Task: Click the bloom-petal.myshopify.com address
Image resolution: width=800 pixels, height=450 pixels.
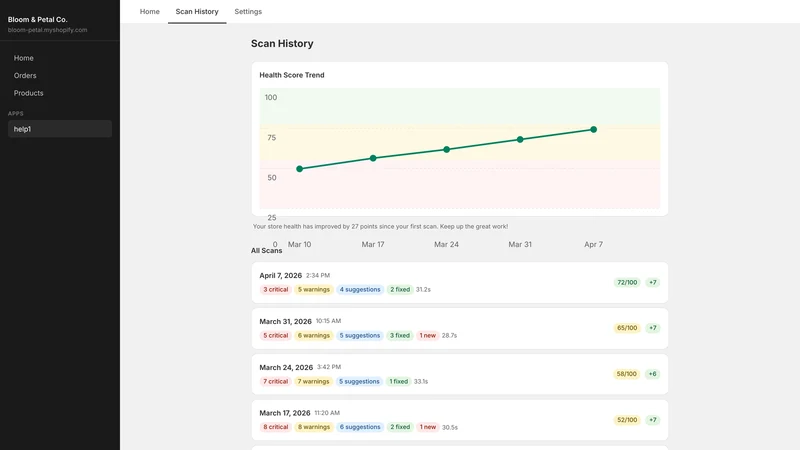Action: 47,30
